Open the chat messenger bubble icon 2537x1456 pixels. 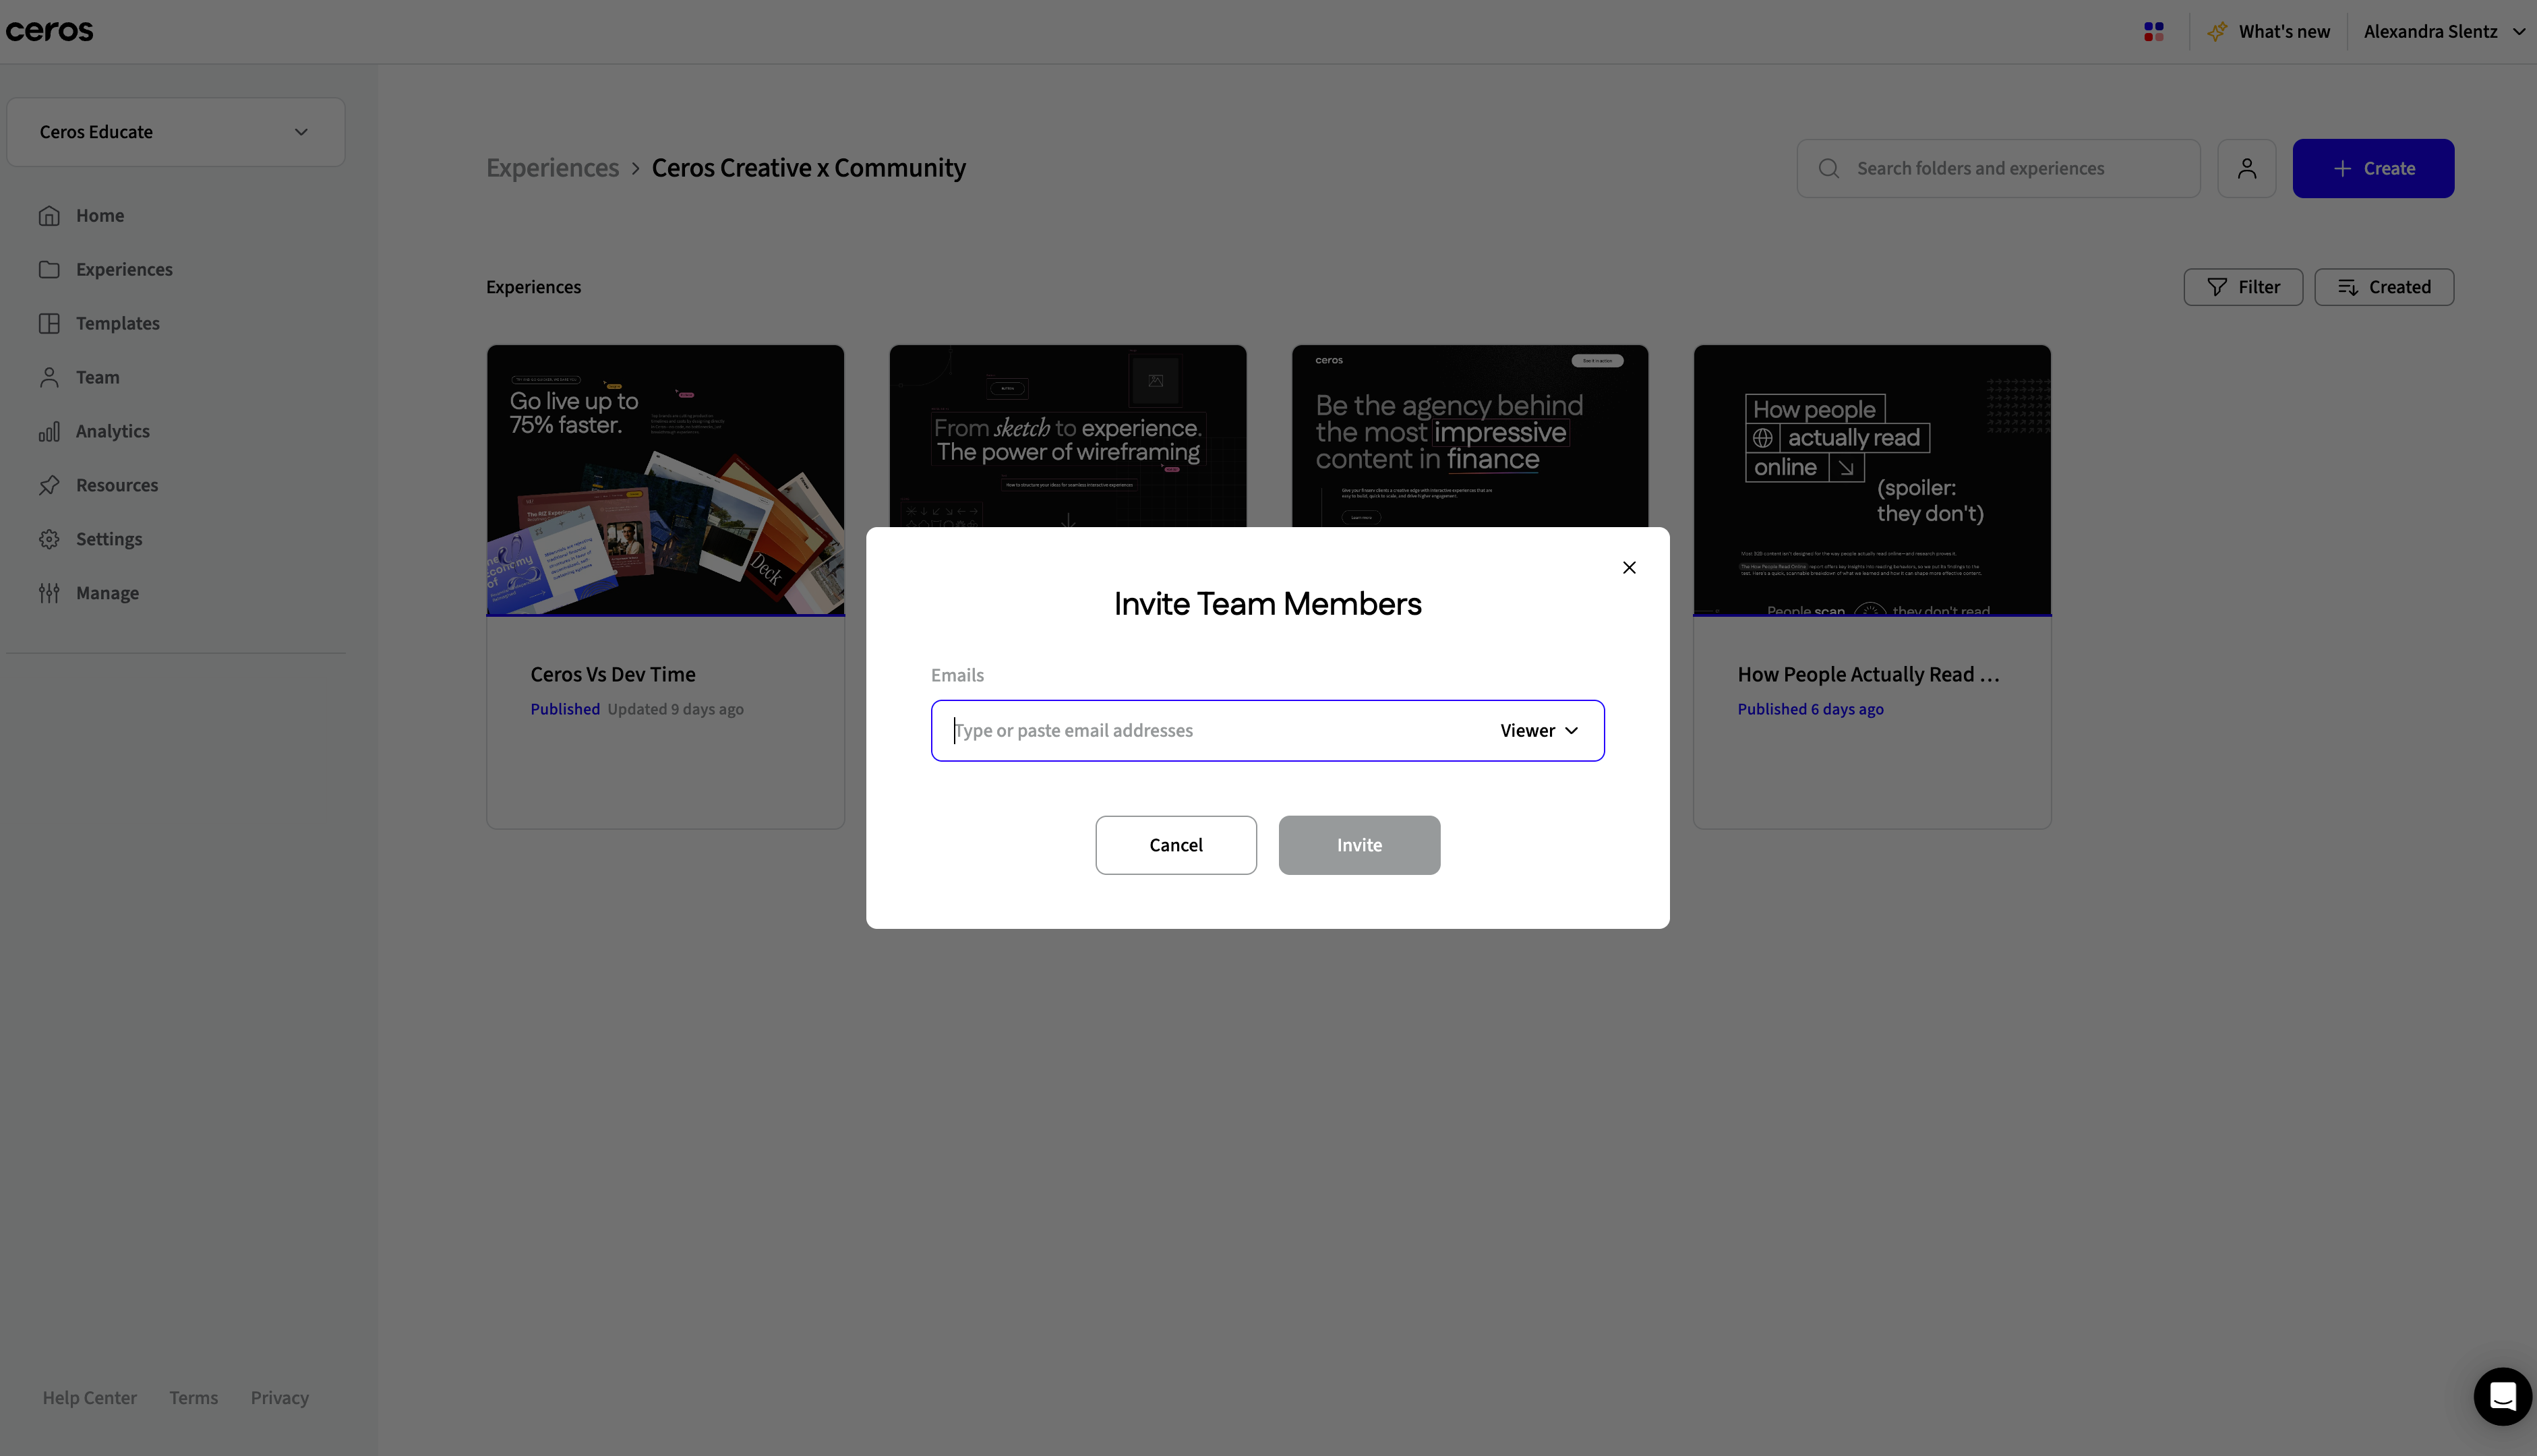pyautogui.click(x=2503, y=1397)
